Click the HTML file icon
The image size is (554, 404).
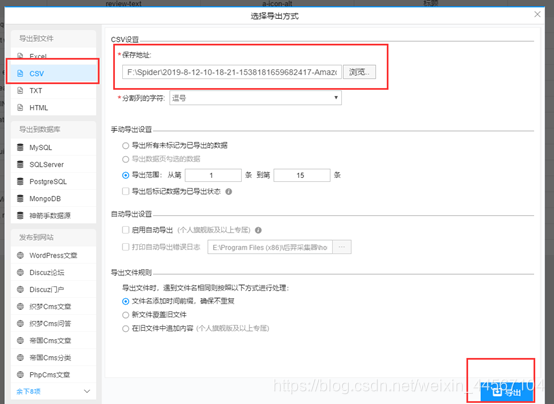point(20,107)
